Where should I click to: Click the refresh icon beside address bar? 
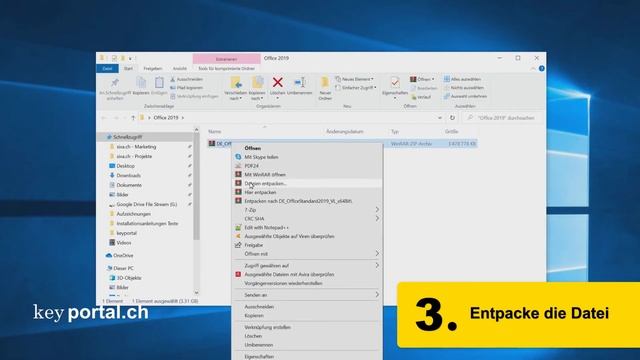(452, 118)
